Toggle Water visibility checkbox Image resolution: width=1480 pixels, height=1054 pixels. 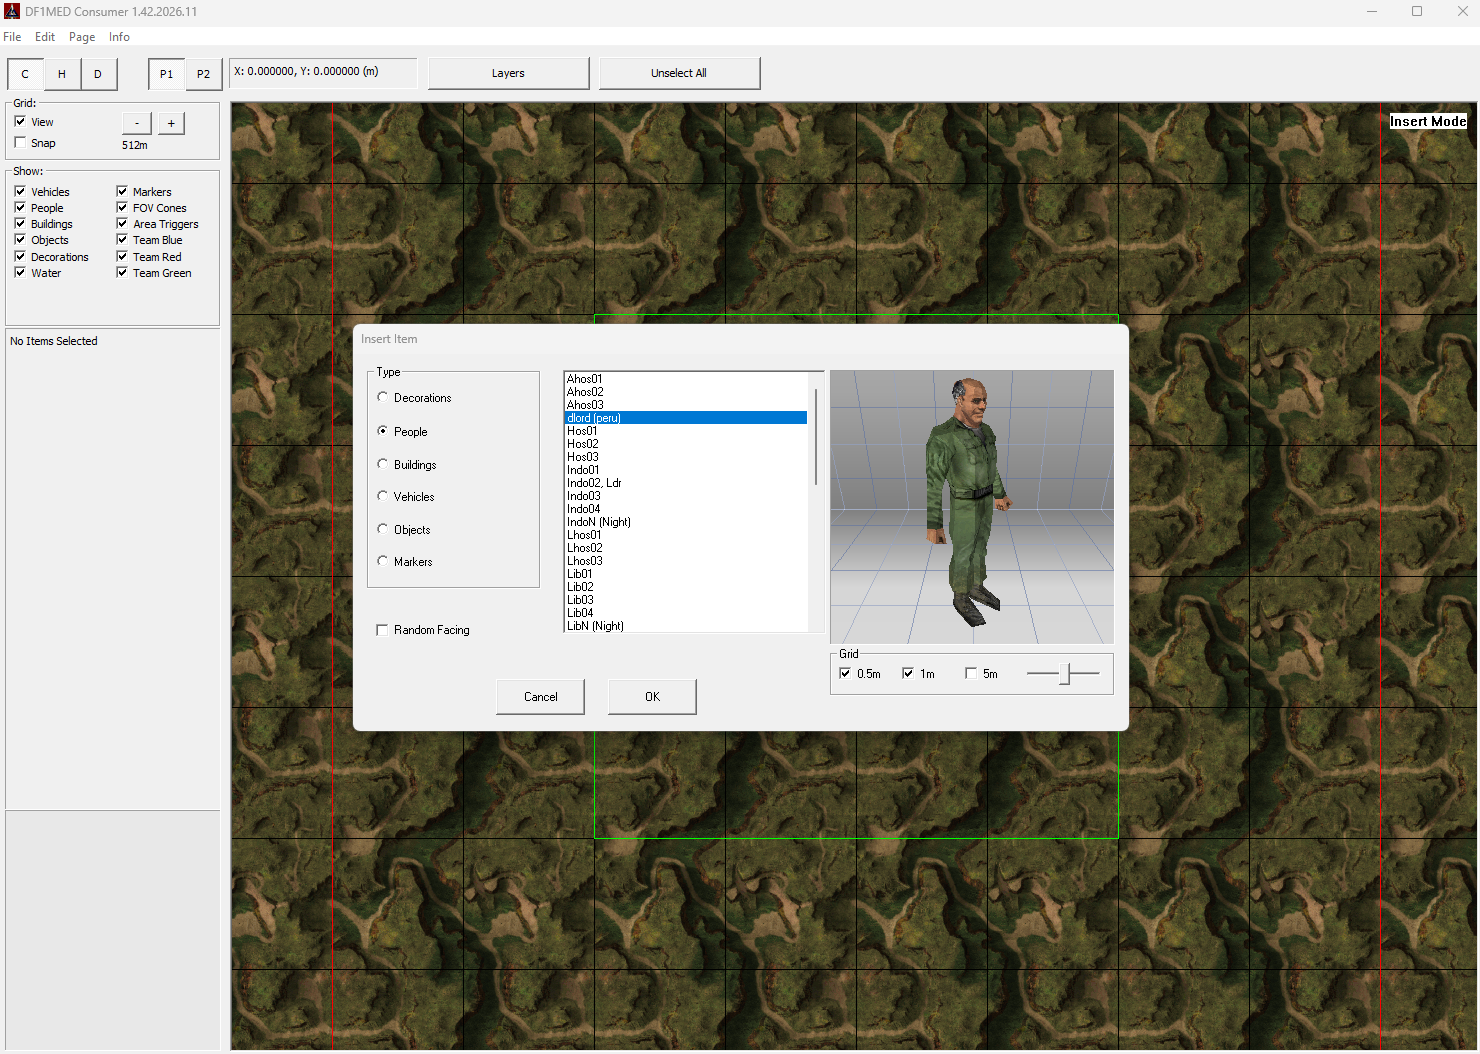click(20, 272)
